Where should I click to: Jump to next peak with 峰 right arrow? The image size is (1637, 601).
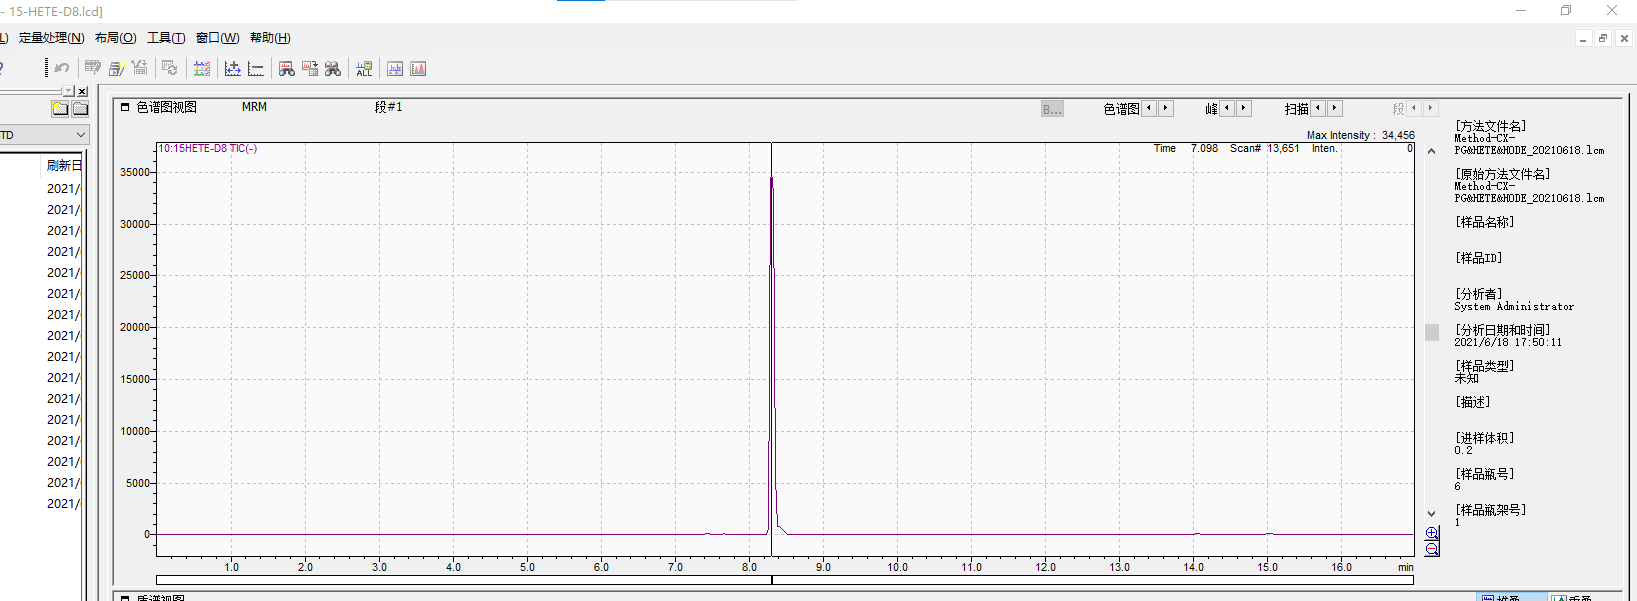pos(1243,108)
